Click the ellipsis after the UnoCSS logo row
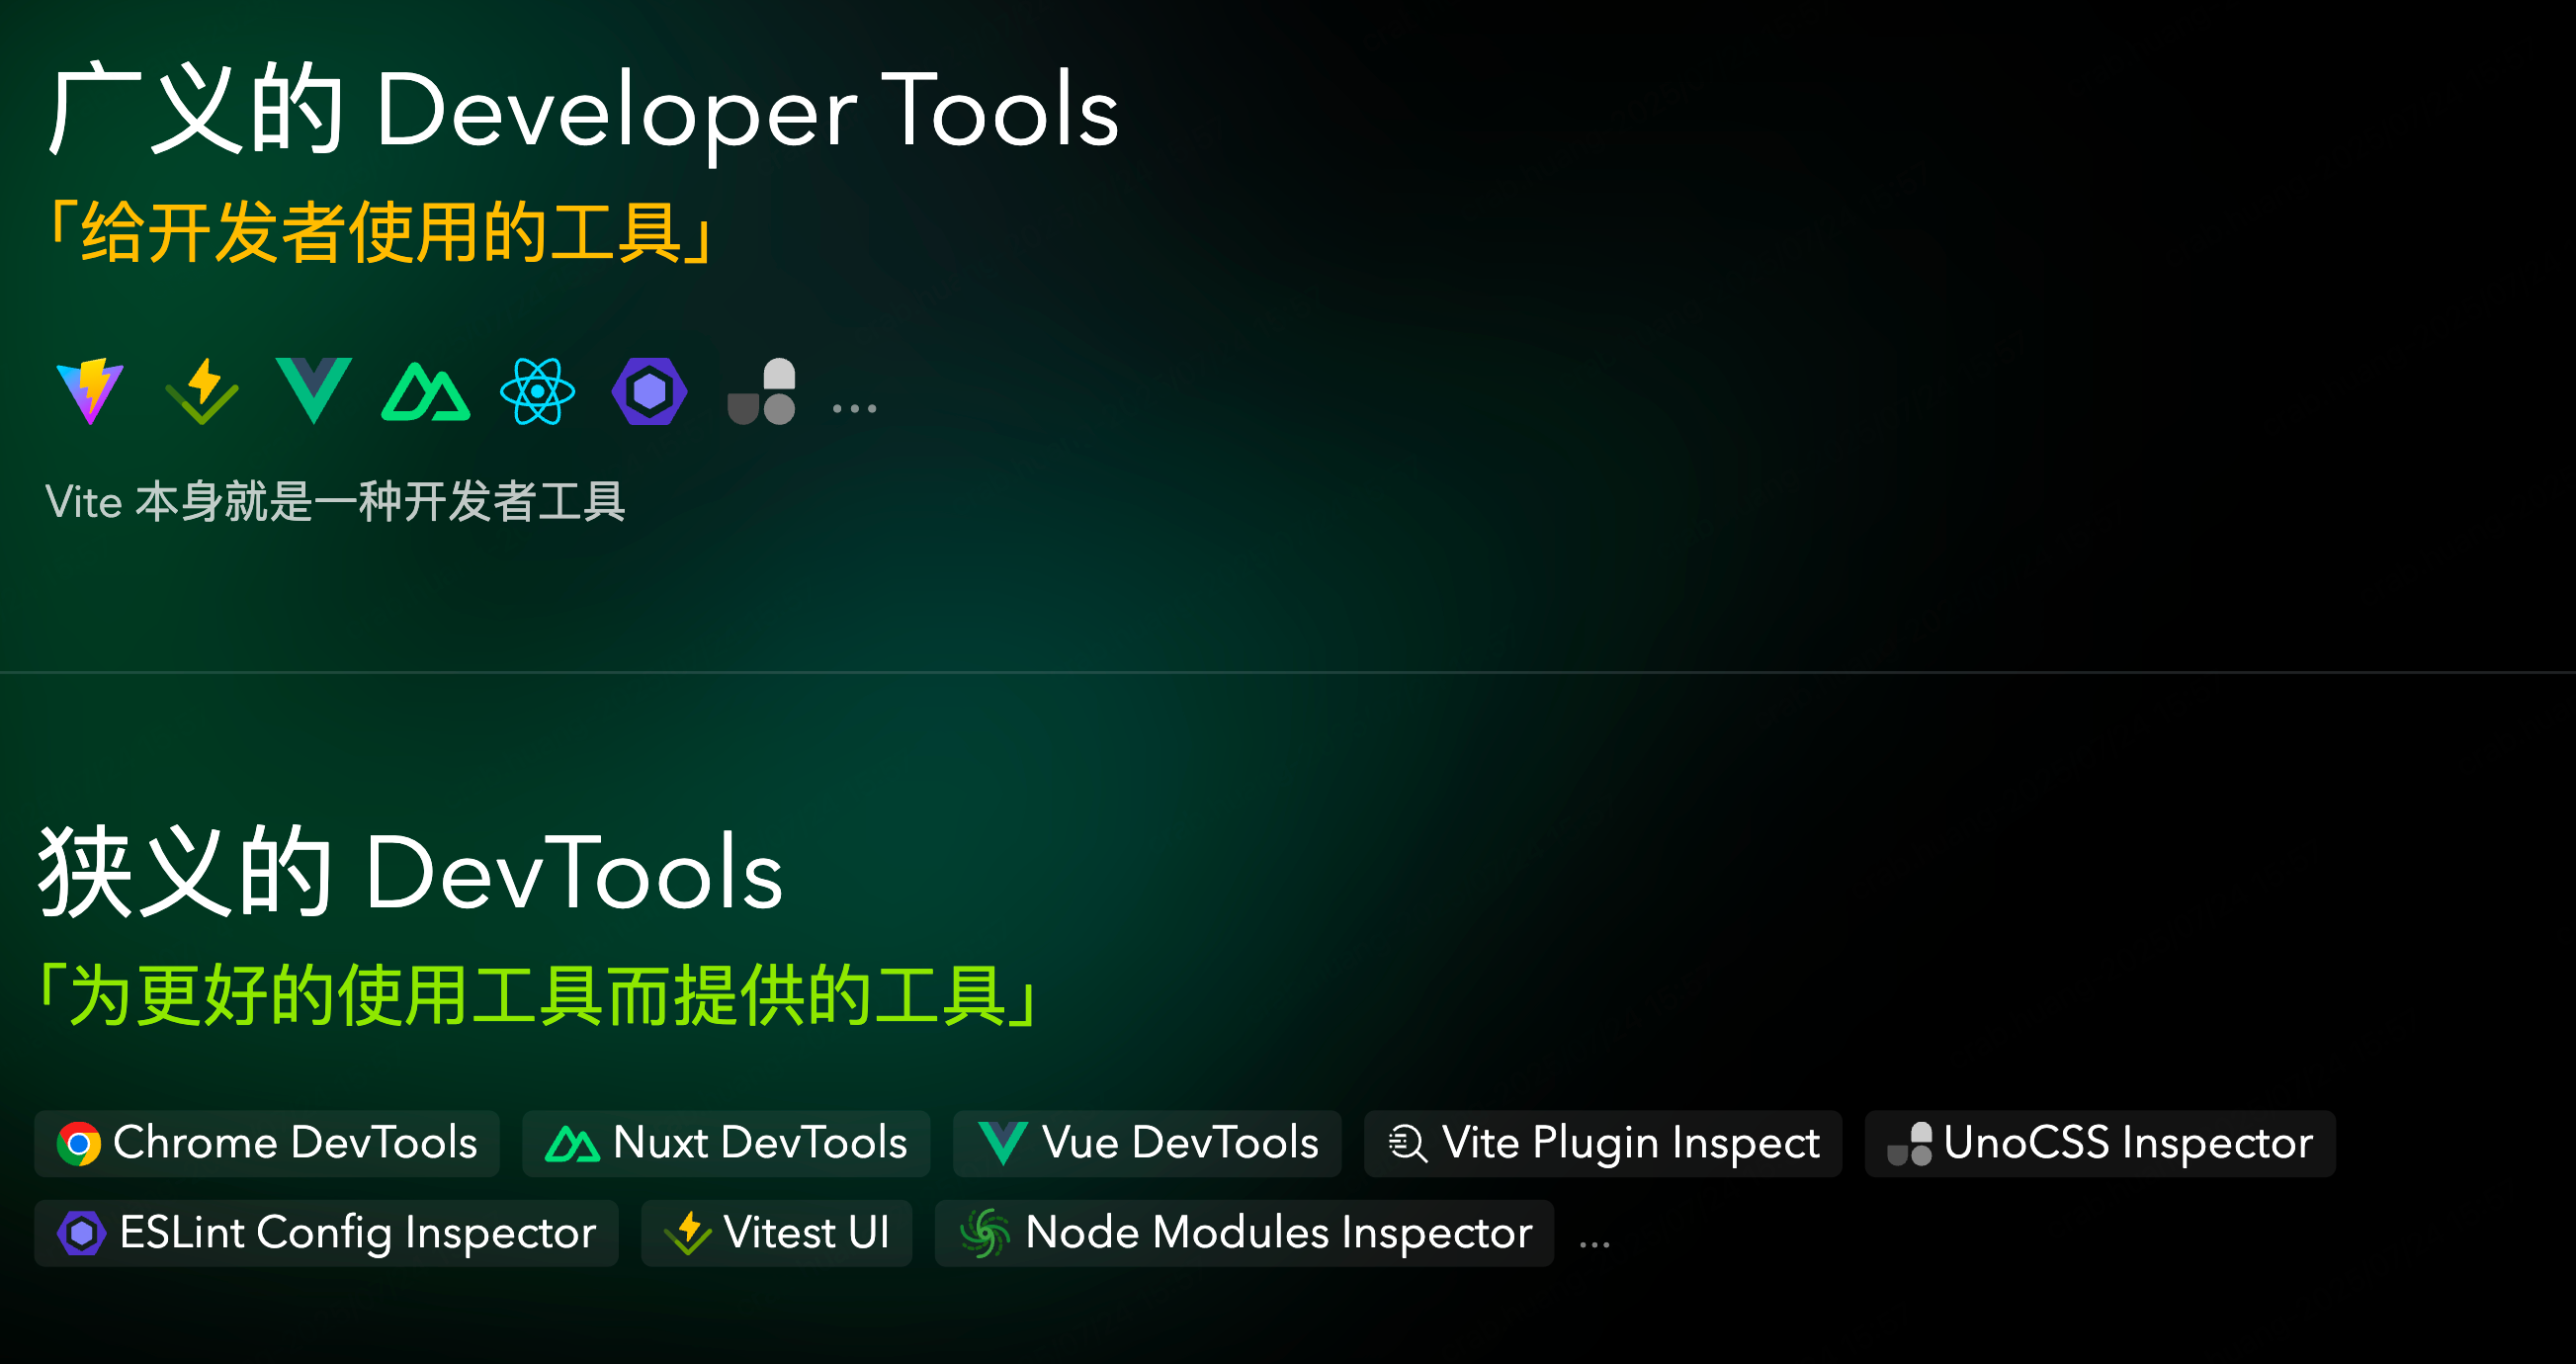The image size is (2576, 1364). click(x=855, y=408)
